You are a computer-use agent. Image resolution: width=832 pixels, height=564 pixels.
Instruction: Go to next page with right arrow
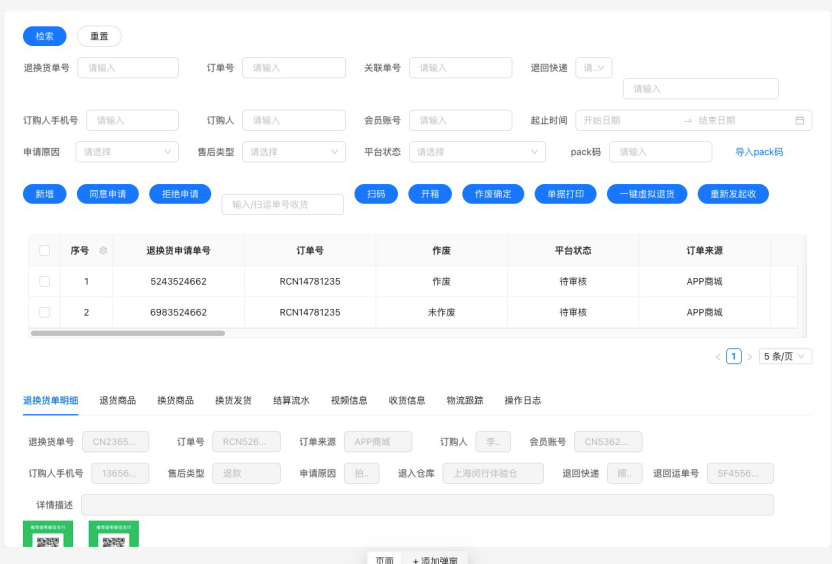tap(750, 356)
